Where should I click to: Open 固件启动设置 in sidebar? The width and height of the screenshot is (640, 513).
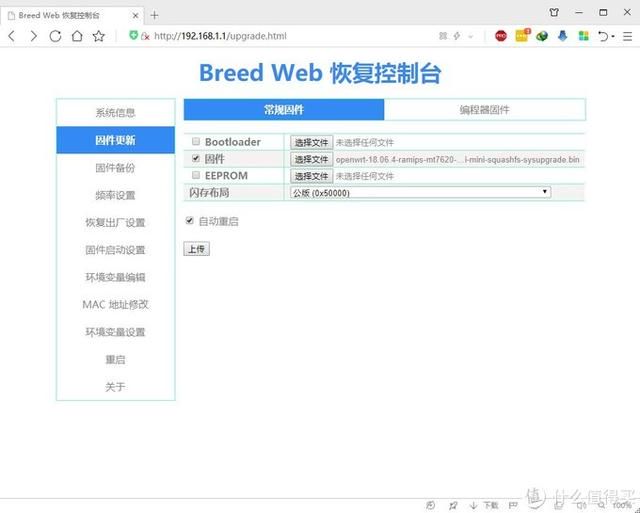(116, 250)
